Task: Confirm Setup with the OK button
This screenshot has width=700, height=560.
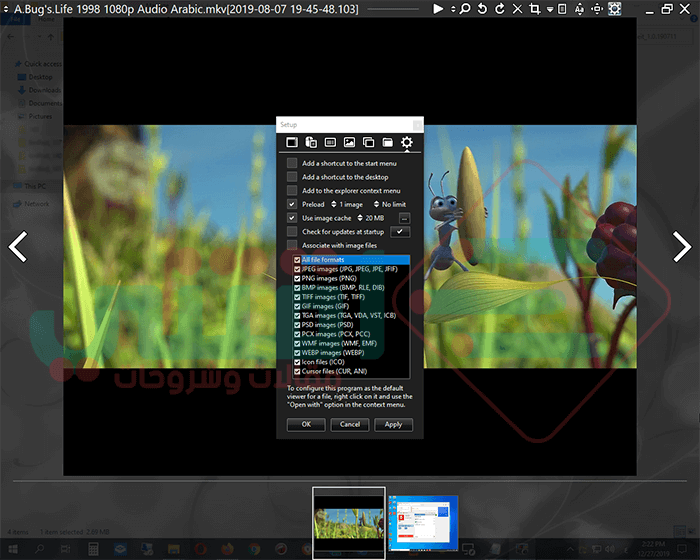Action: pyautogui.click(x=306, y=424)
